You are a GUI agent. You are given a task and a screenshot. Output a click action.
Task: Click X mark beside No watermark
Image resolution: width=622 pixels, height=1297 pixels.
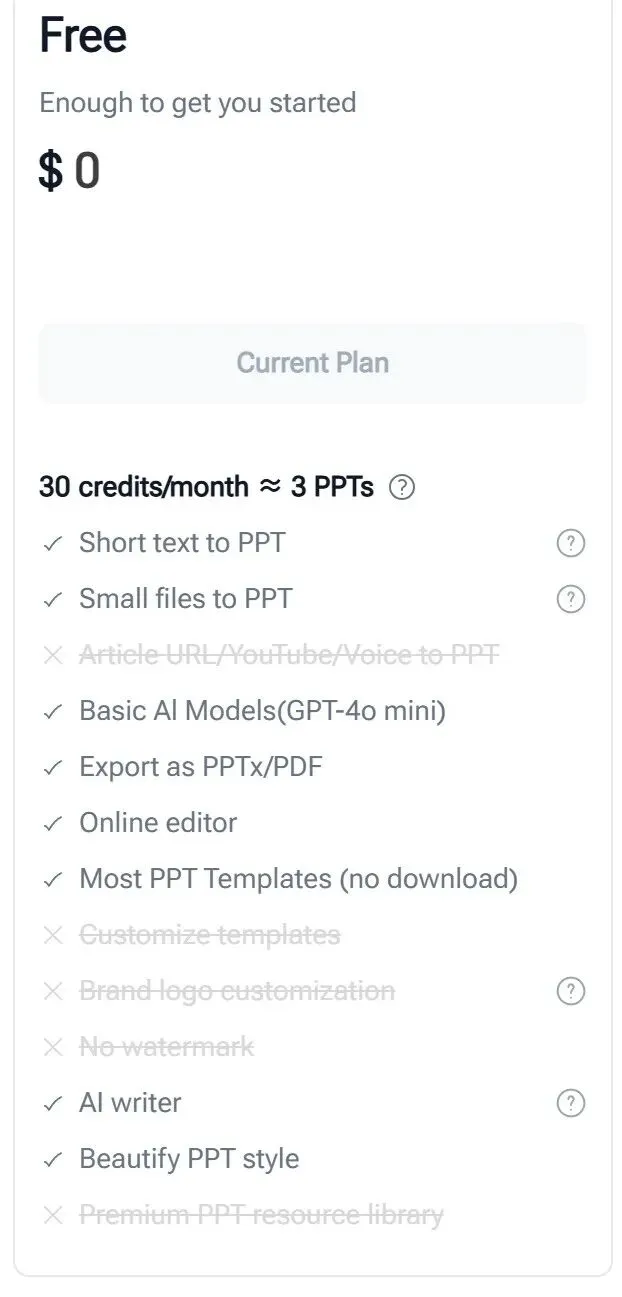[x=53, y=1048]
